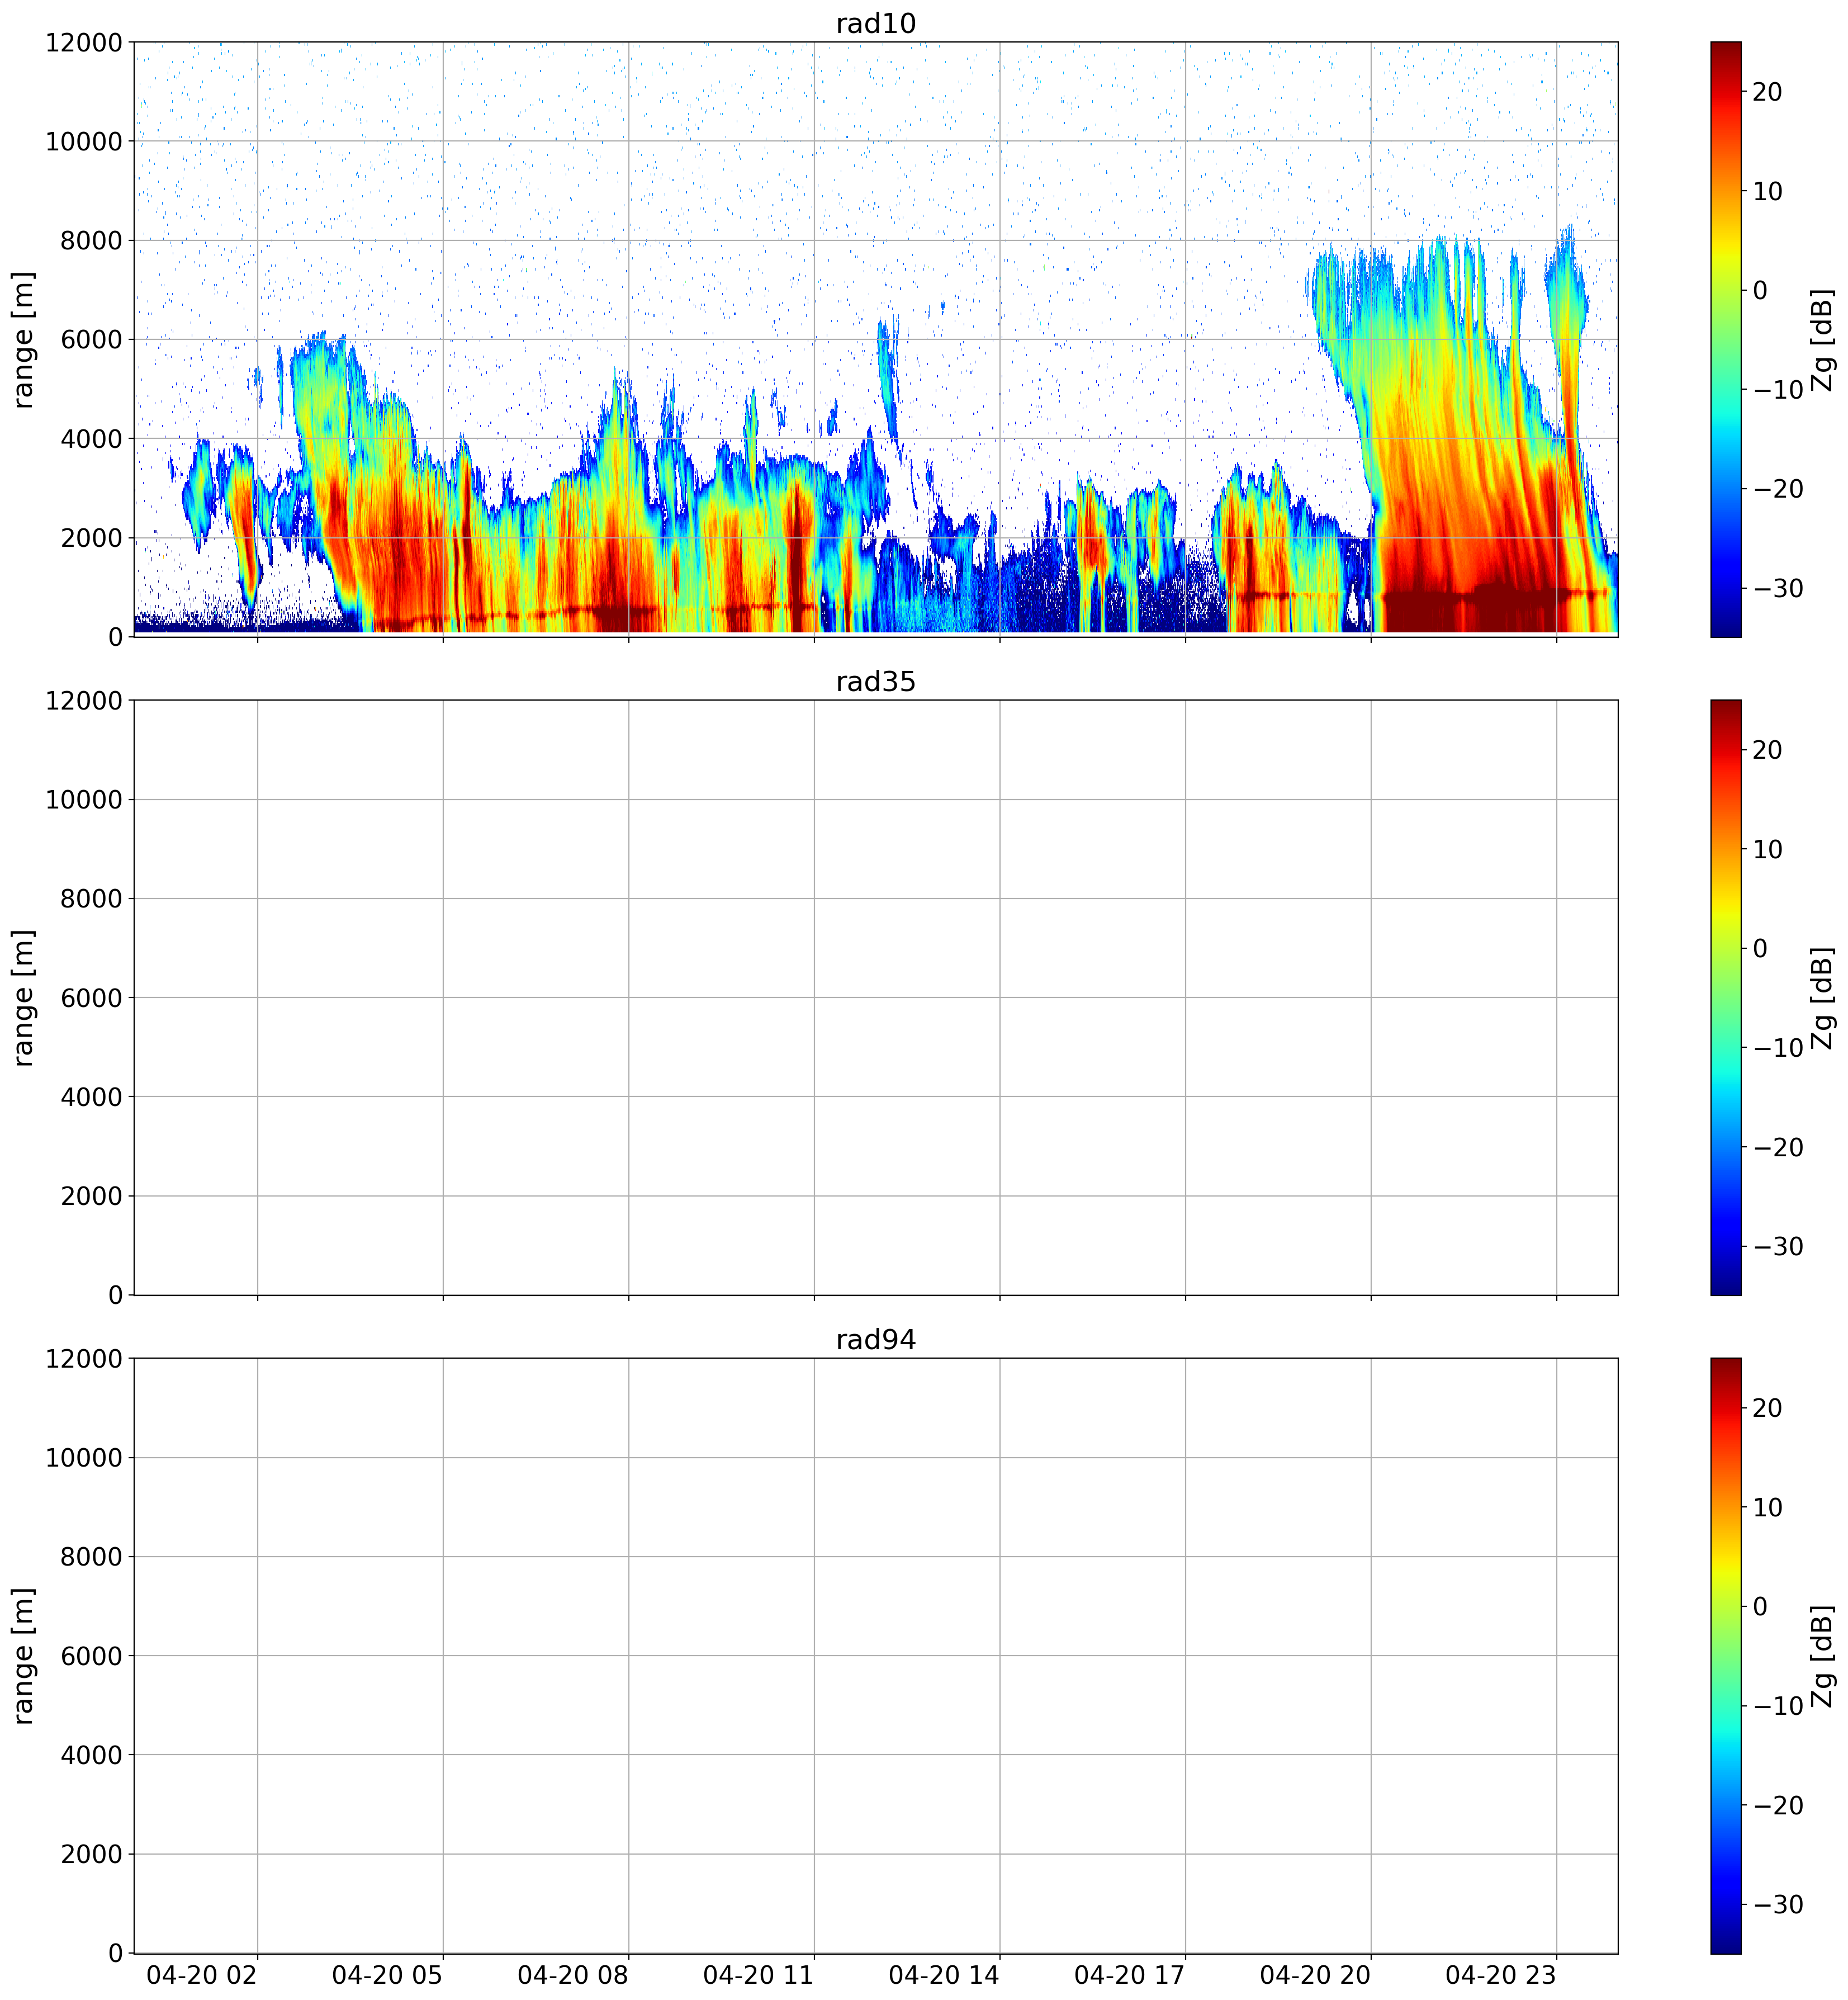Click the 20 tick on rad10 colorbar
1848x2000 pixels.
(x=1768, y=92)
